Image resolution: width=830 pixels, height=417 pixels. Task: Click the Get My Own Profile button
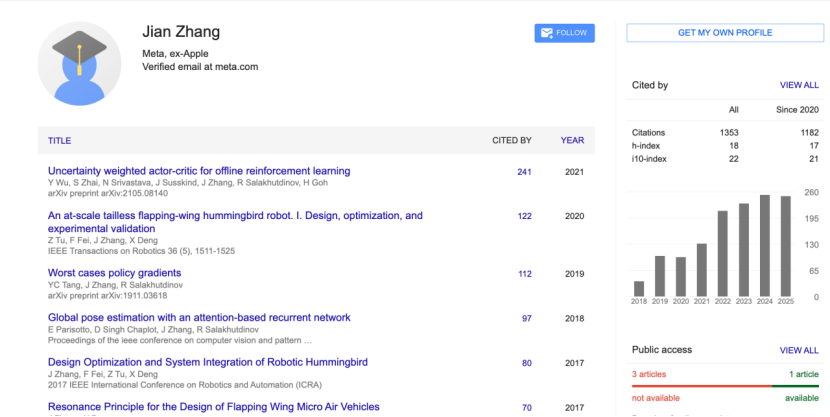pyautogui.click(x=724, y=33)
